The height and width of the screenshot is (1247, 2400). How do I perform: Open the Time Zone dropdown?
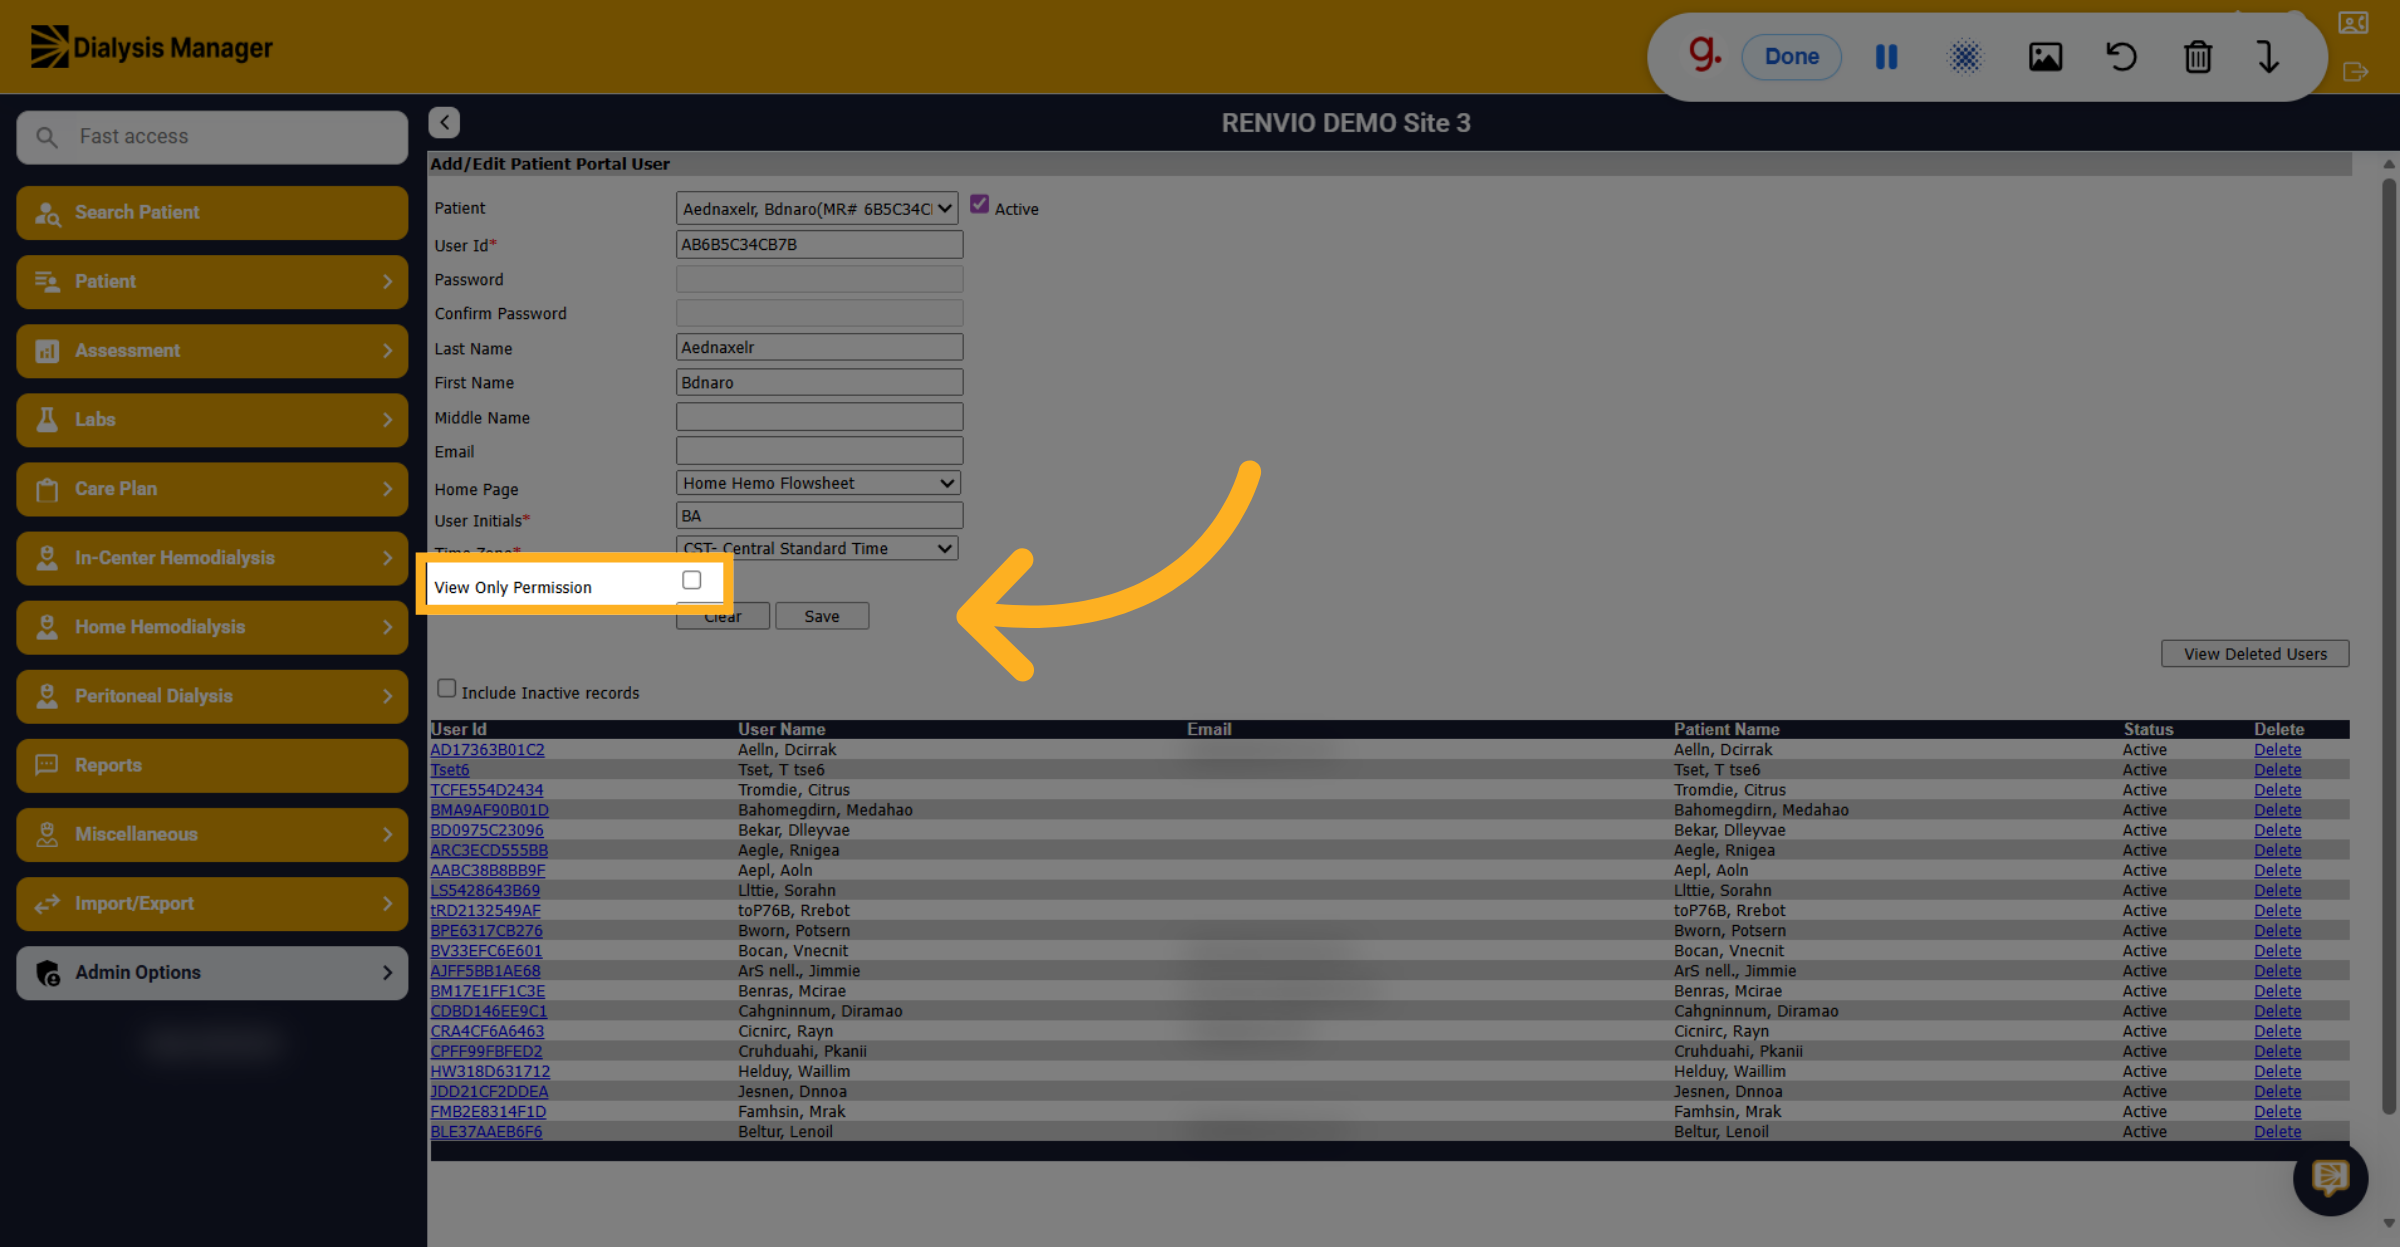[x=817, y=548]
